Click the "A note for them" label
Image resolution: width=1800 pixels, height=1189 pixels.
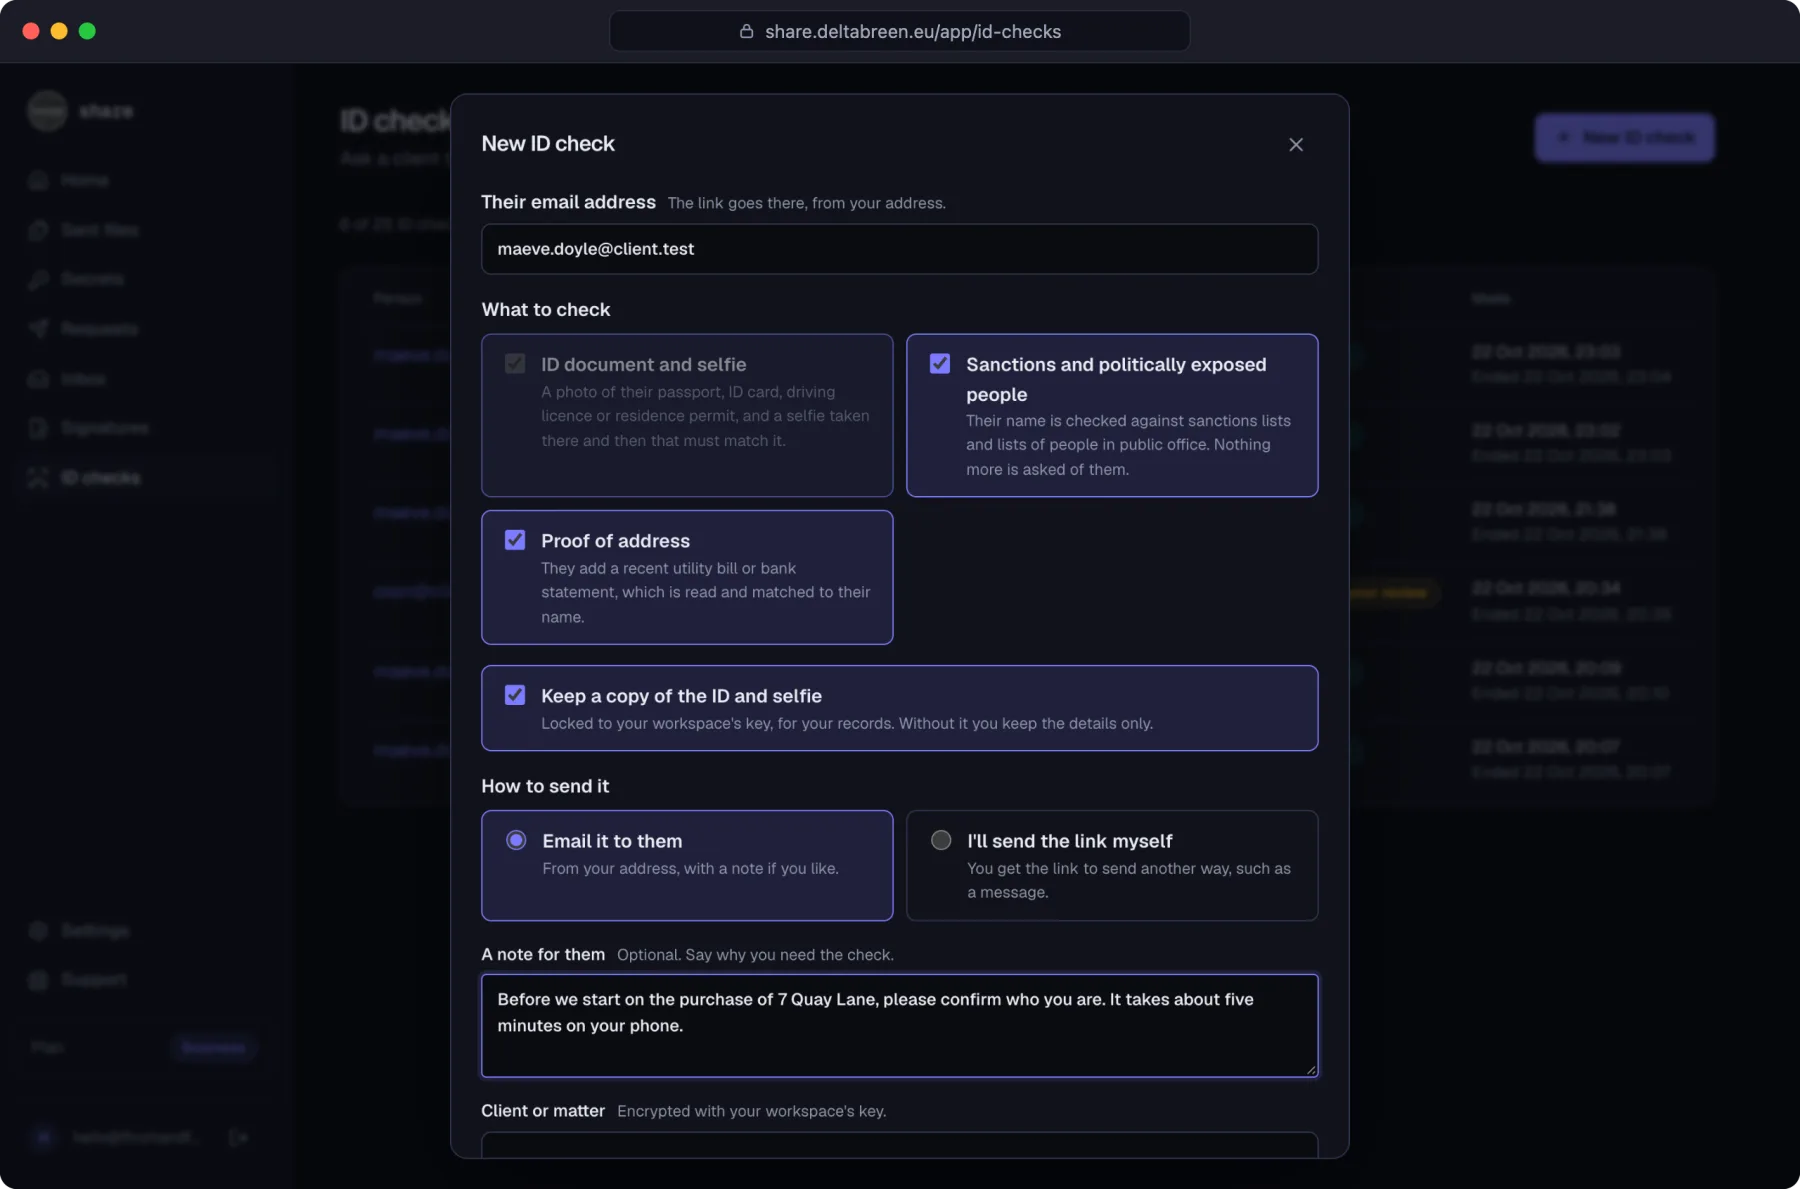pyautogui.click(x=543, y=955)
